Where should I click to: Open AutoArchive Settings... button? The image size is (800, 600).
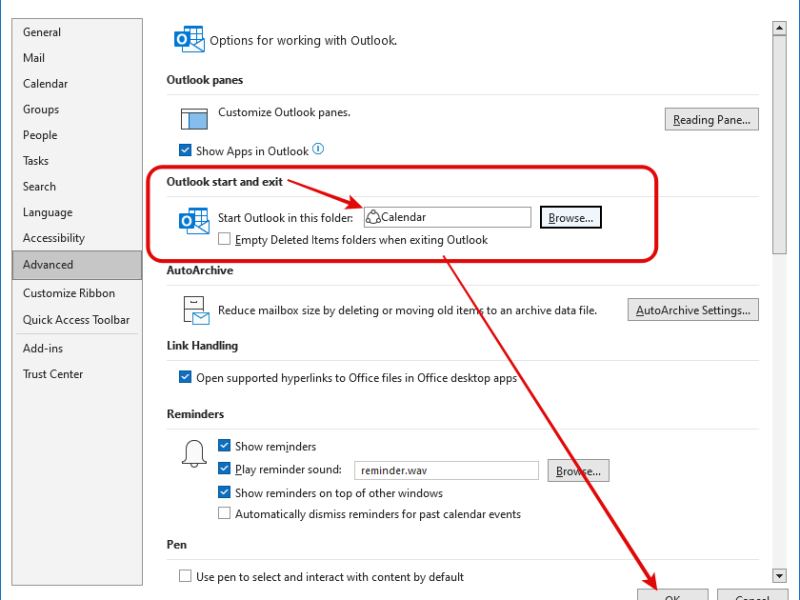click(x=693, y=310)
